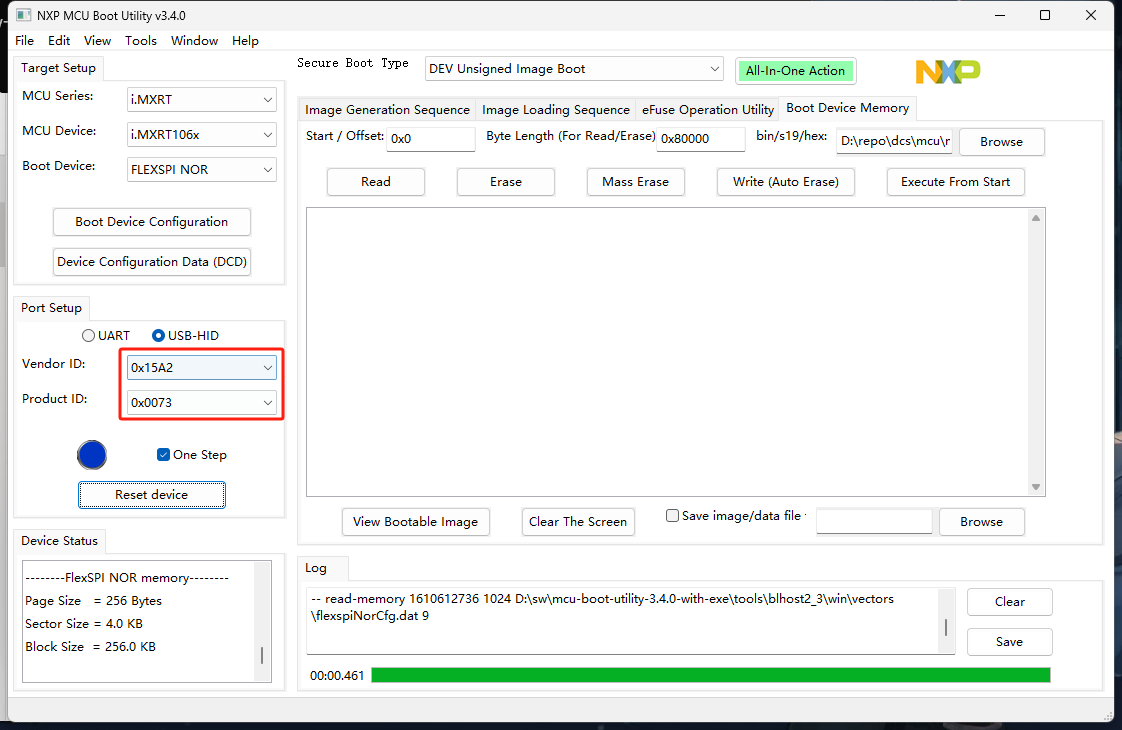
Task: Click the Reset device button
Action: 152,495
